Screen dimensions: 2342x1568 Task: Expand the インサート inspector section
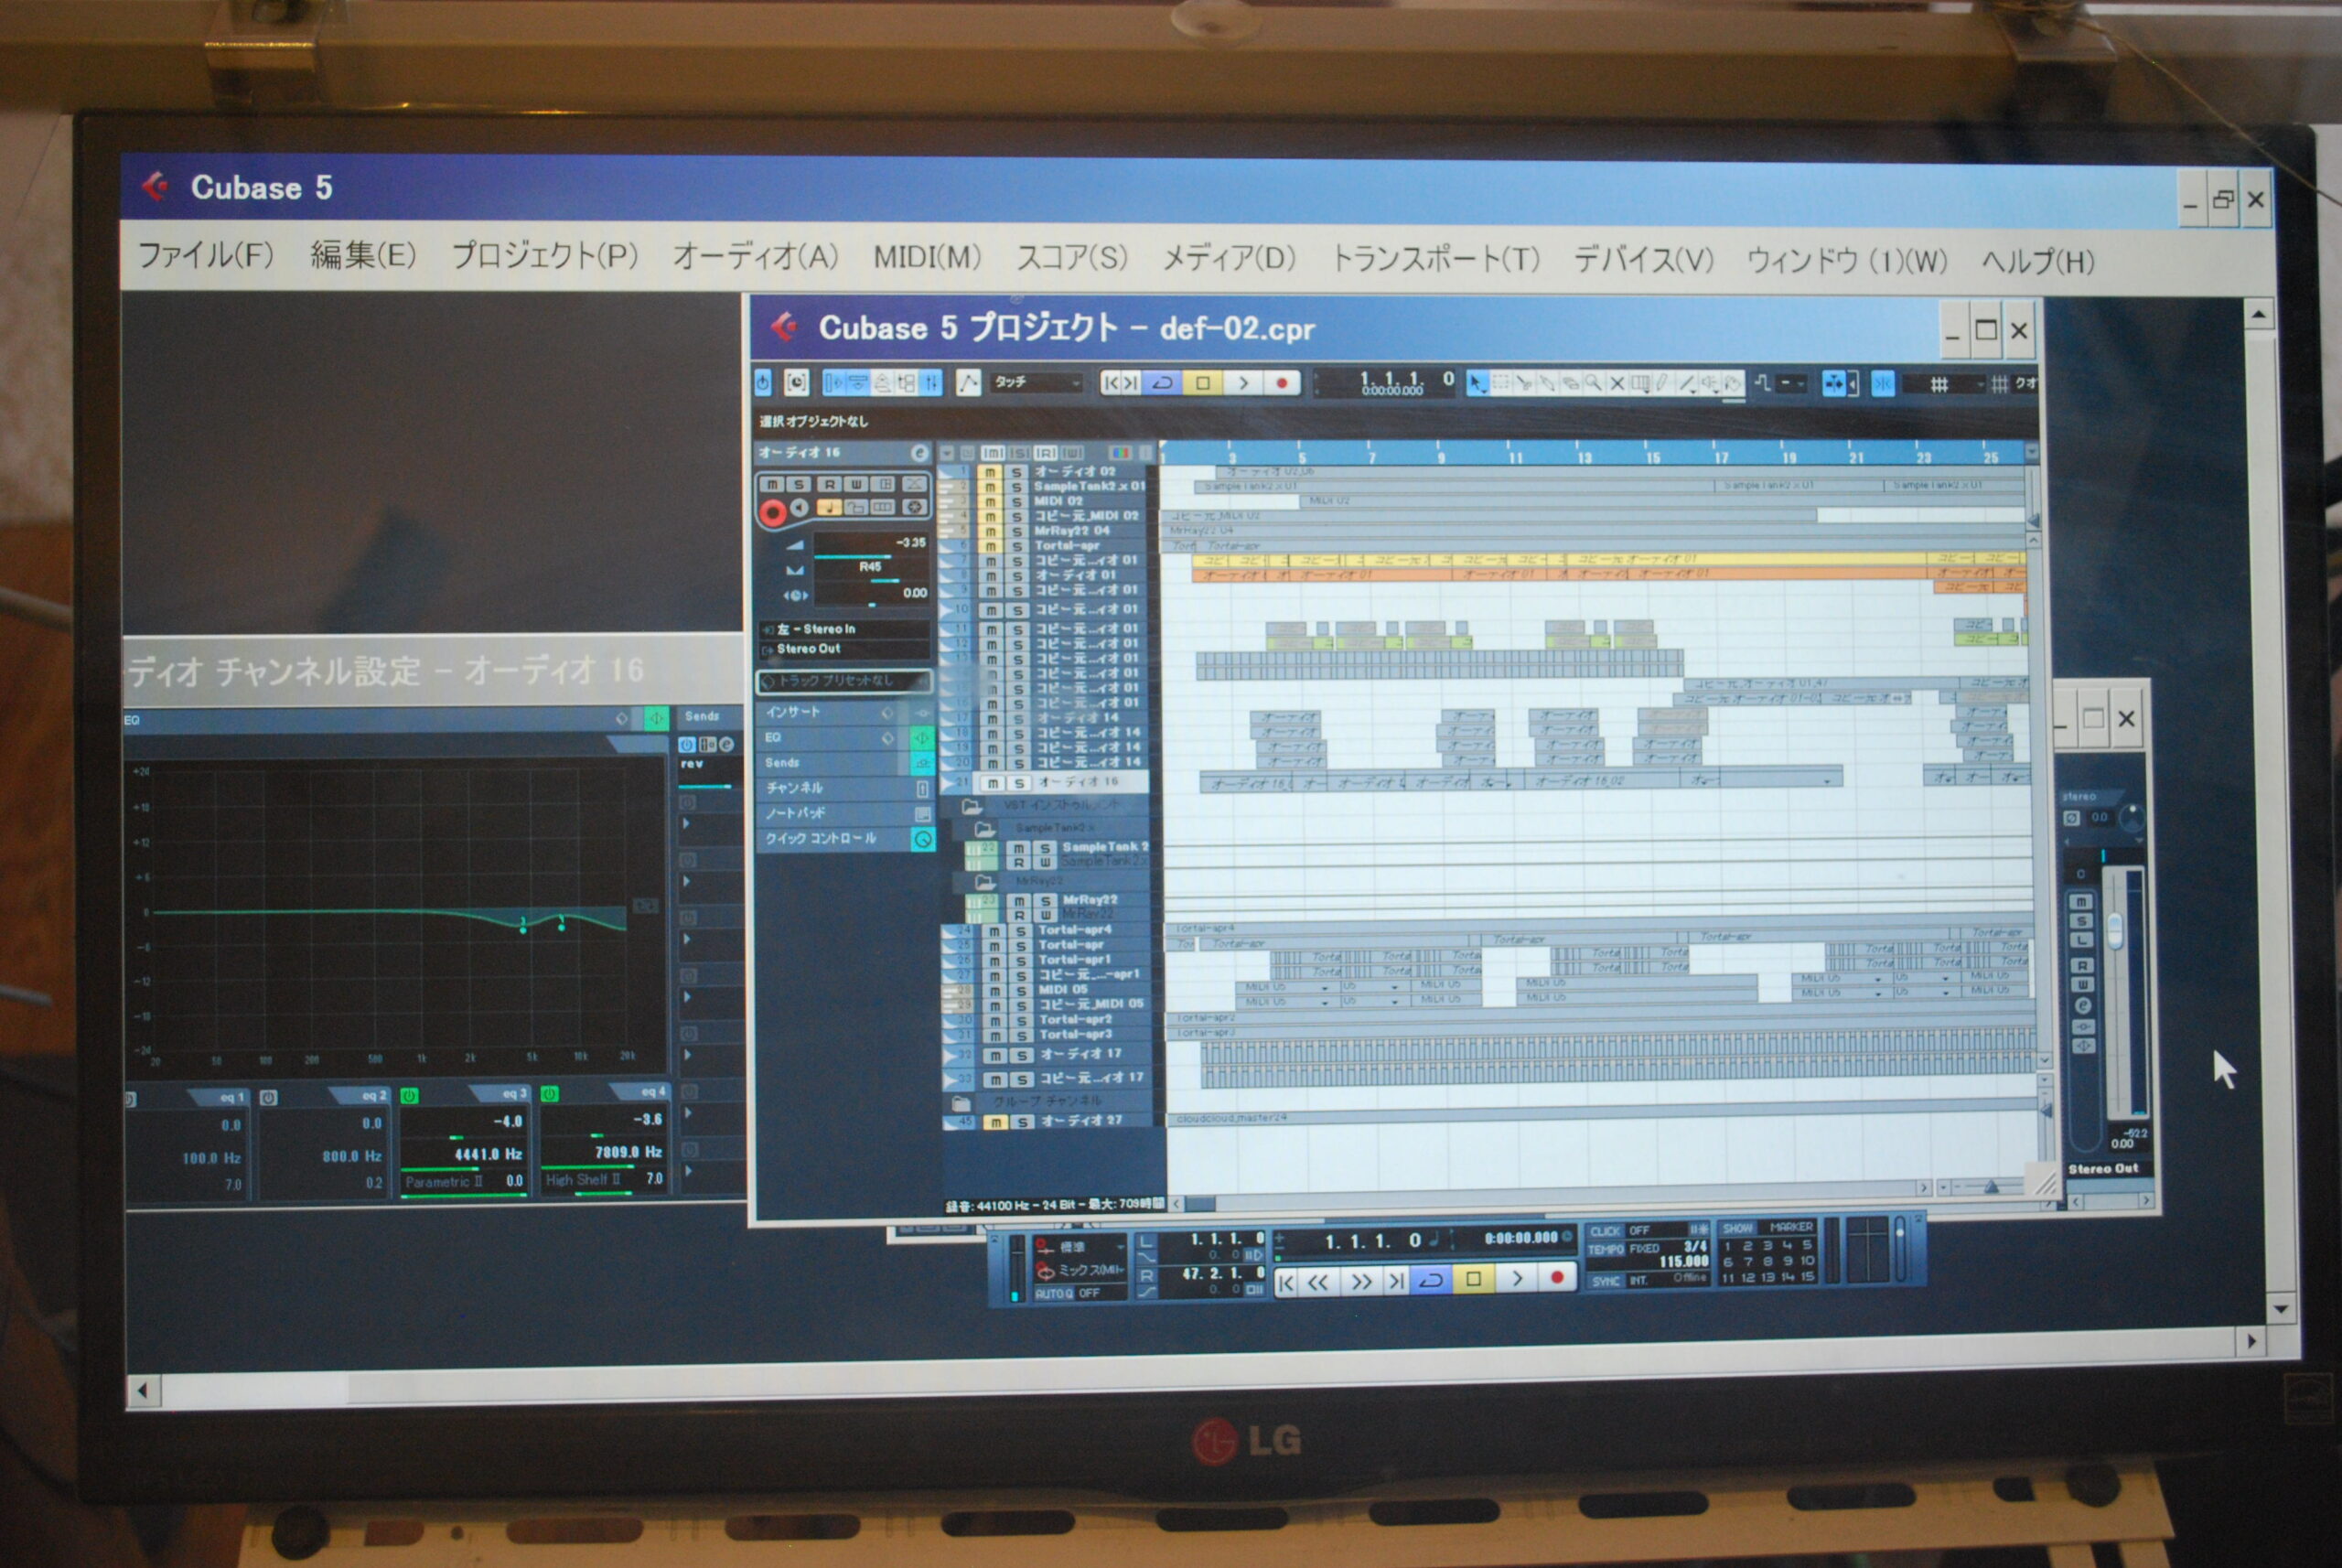pyautogui.click(x=794, y=712)
